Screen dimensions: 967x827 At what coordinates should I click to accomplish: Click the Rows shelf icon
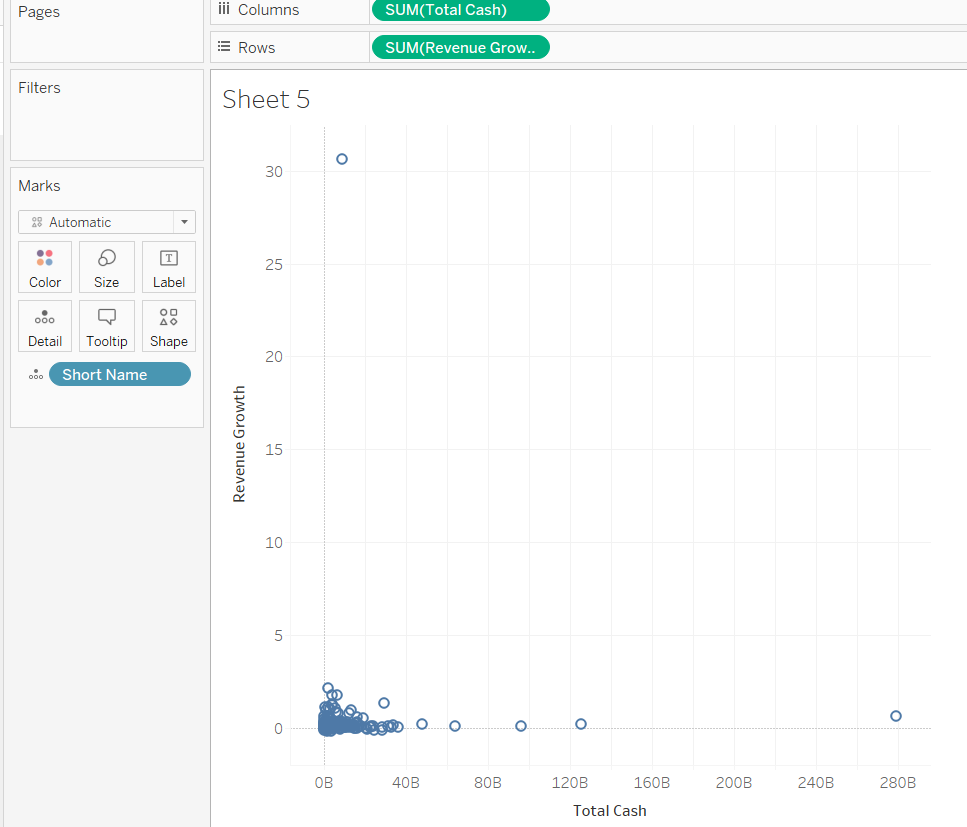point(224,48)
